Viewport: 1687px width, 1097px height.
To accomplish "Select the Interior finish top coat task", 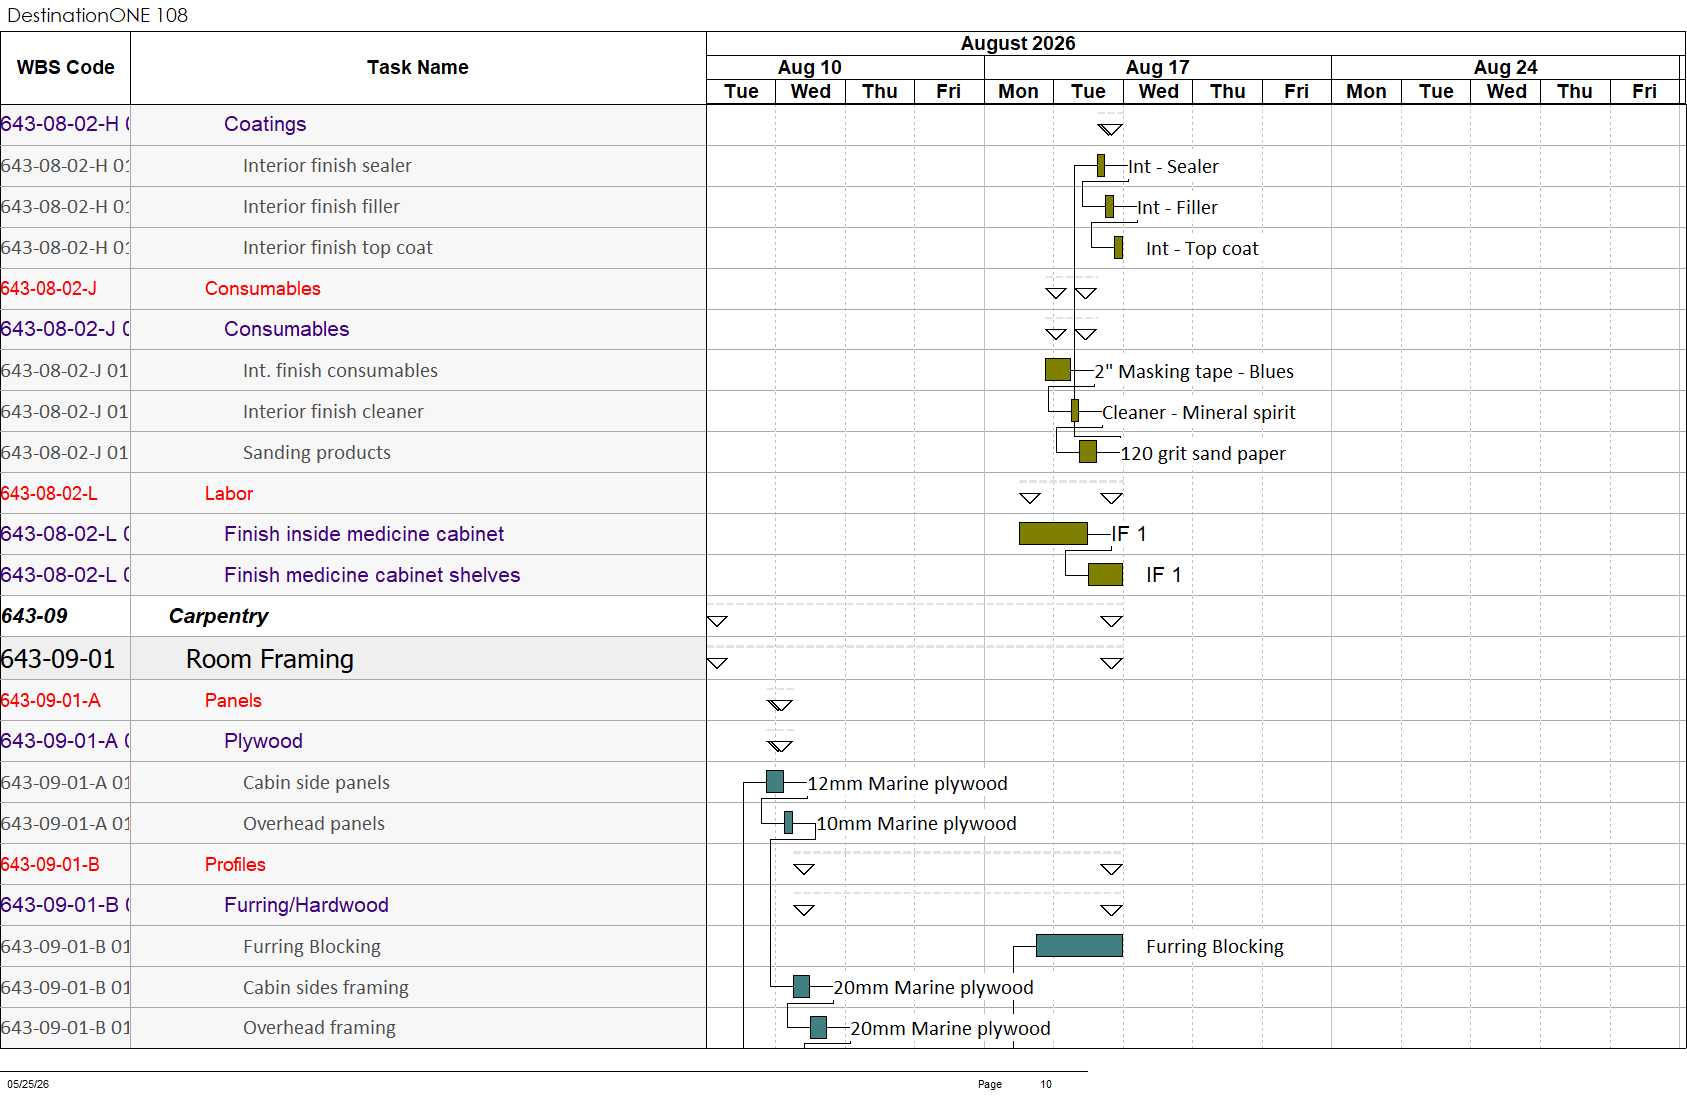I will 338,248.
